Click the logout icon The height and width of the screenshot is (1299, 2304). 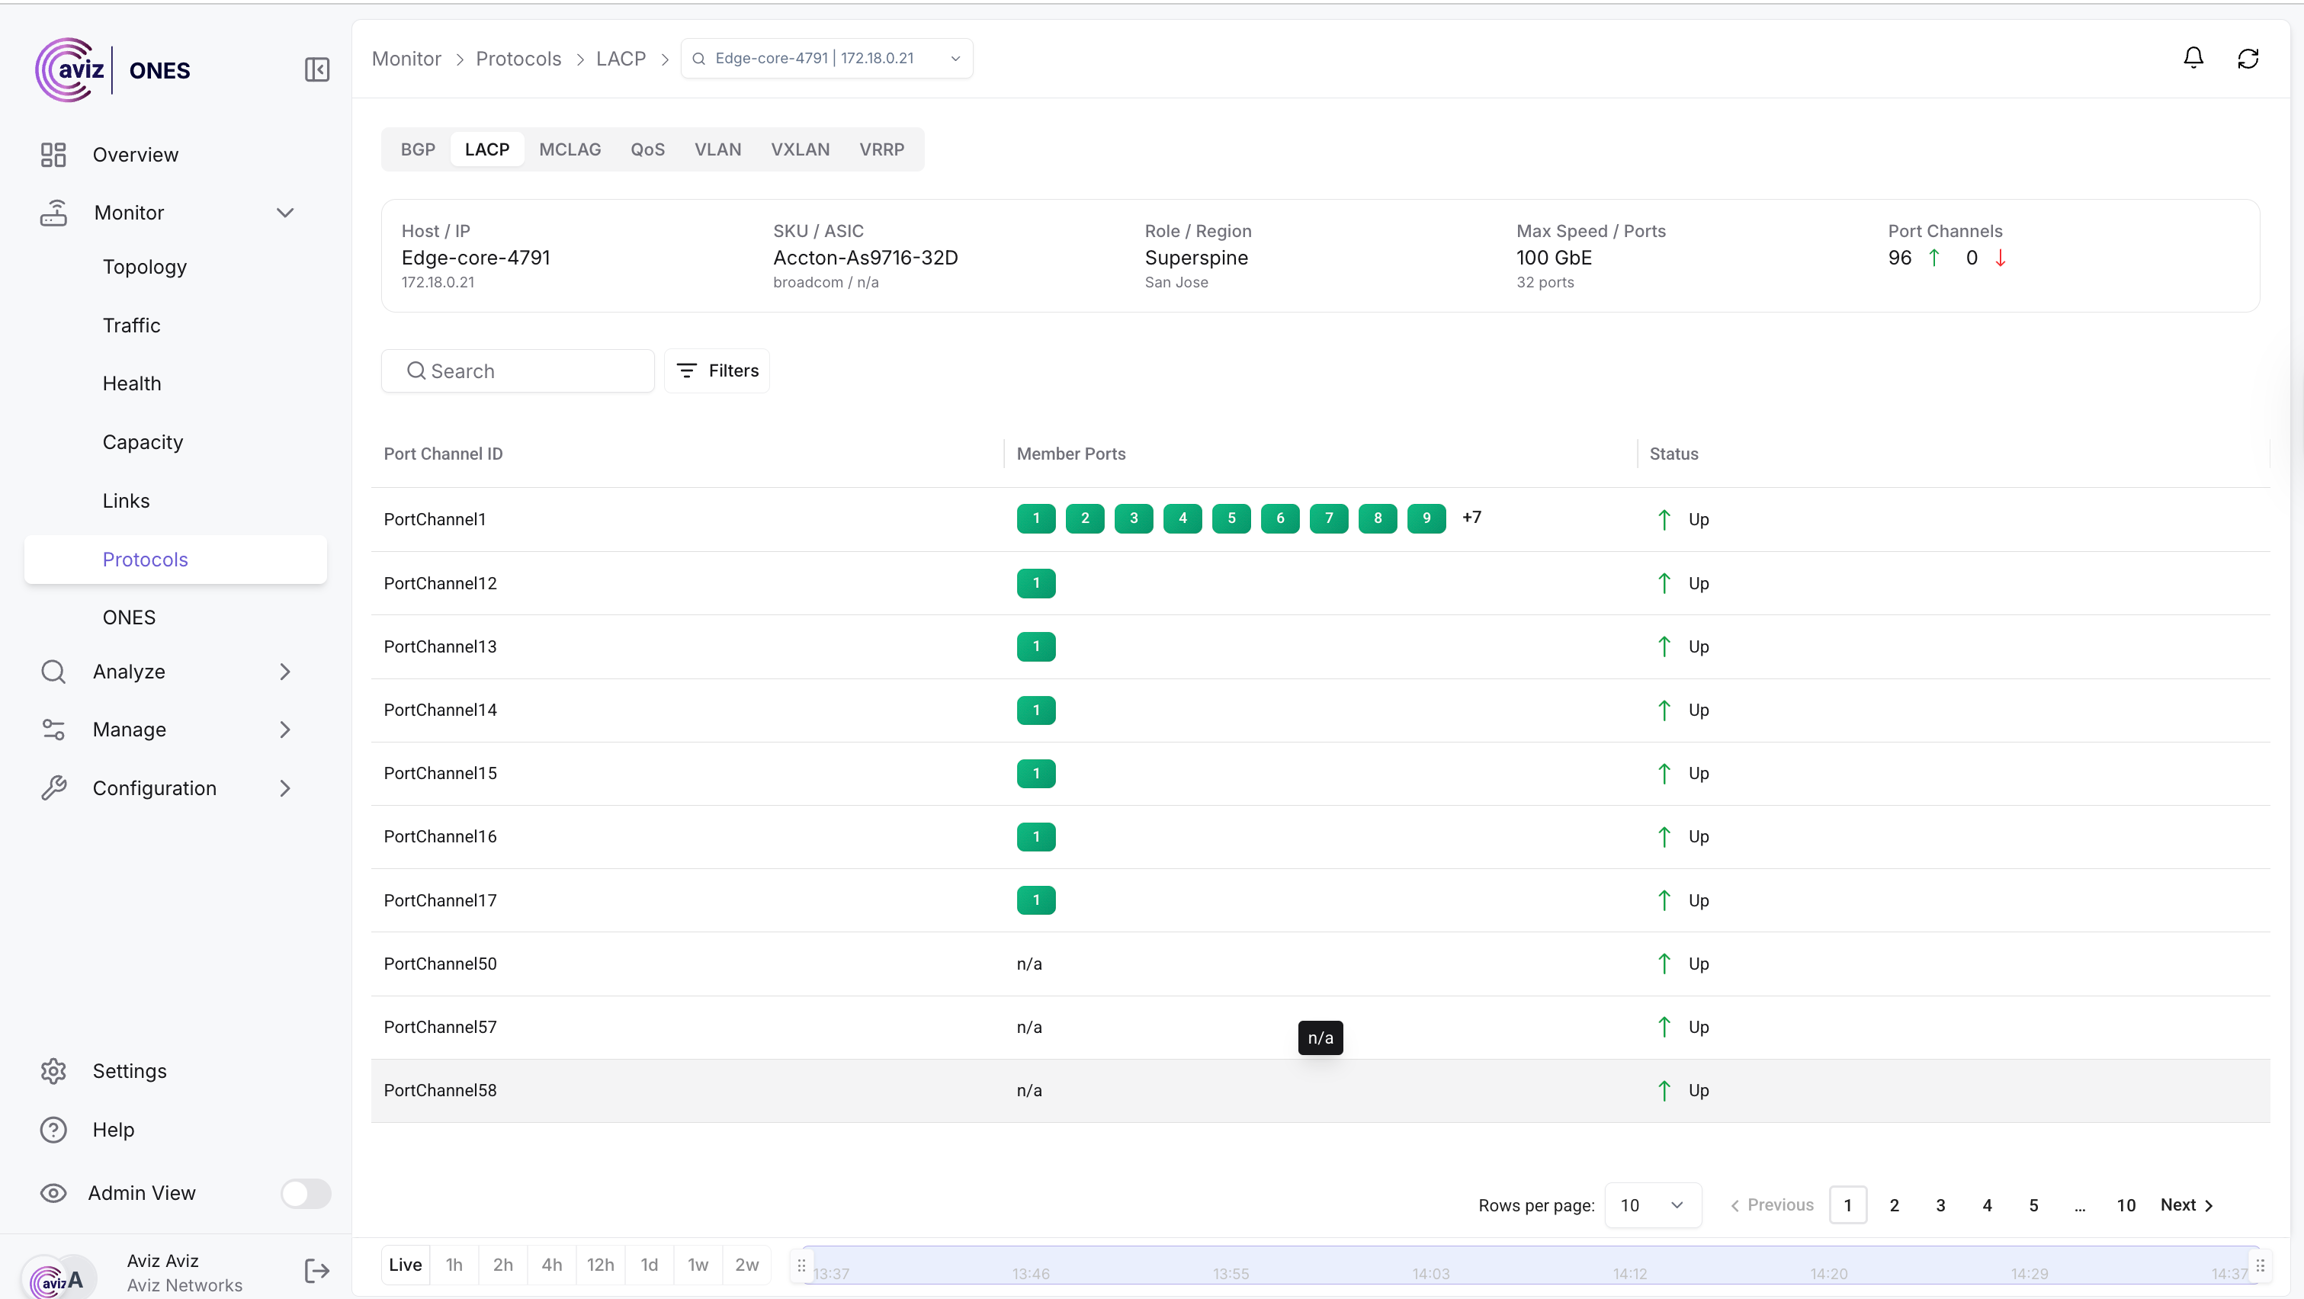(316, 1271)
